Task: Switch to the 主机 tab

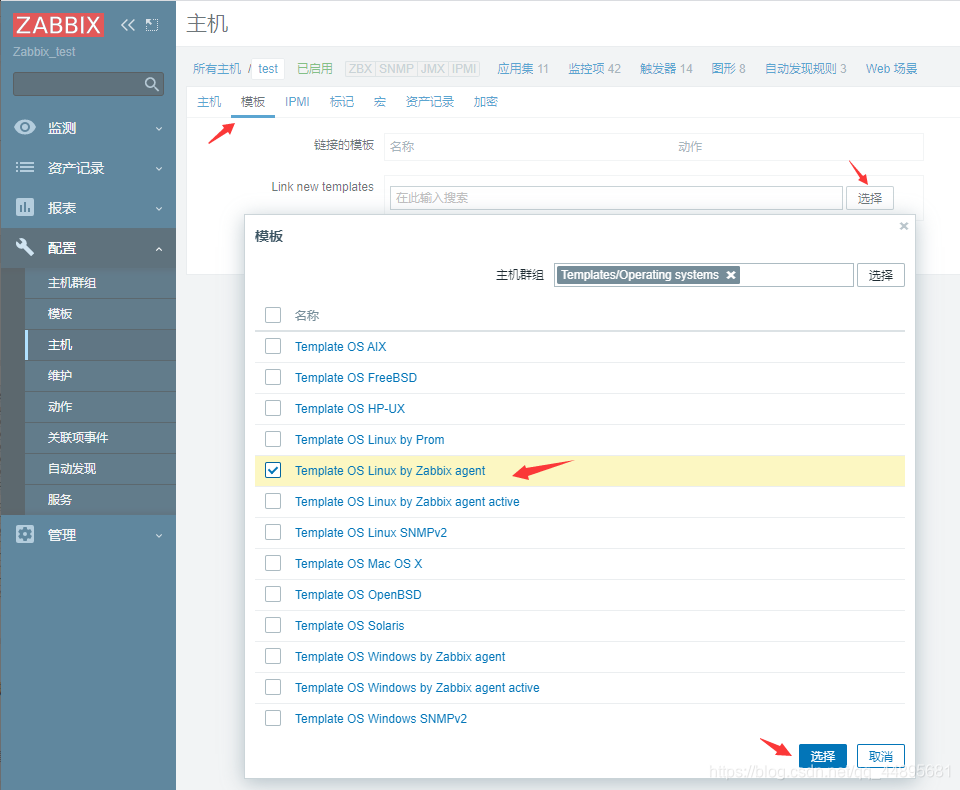Action: tap(209, 102)
